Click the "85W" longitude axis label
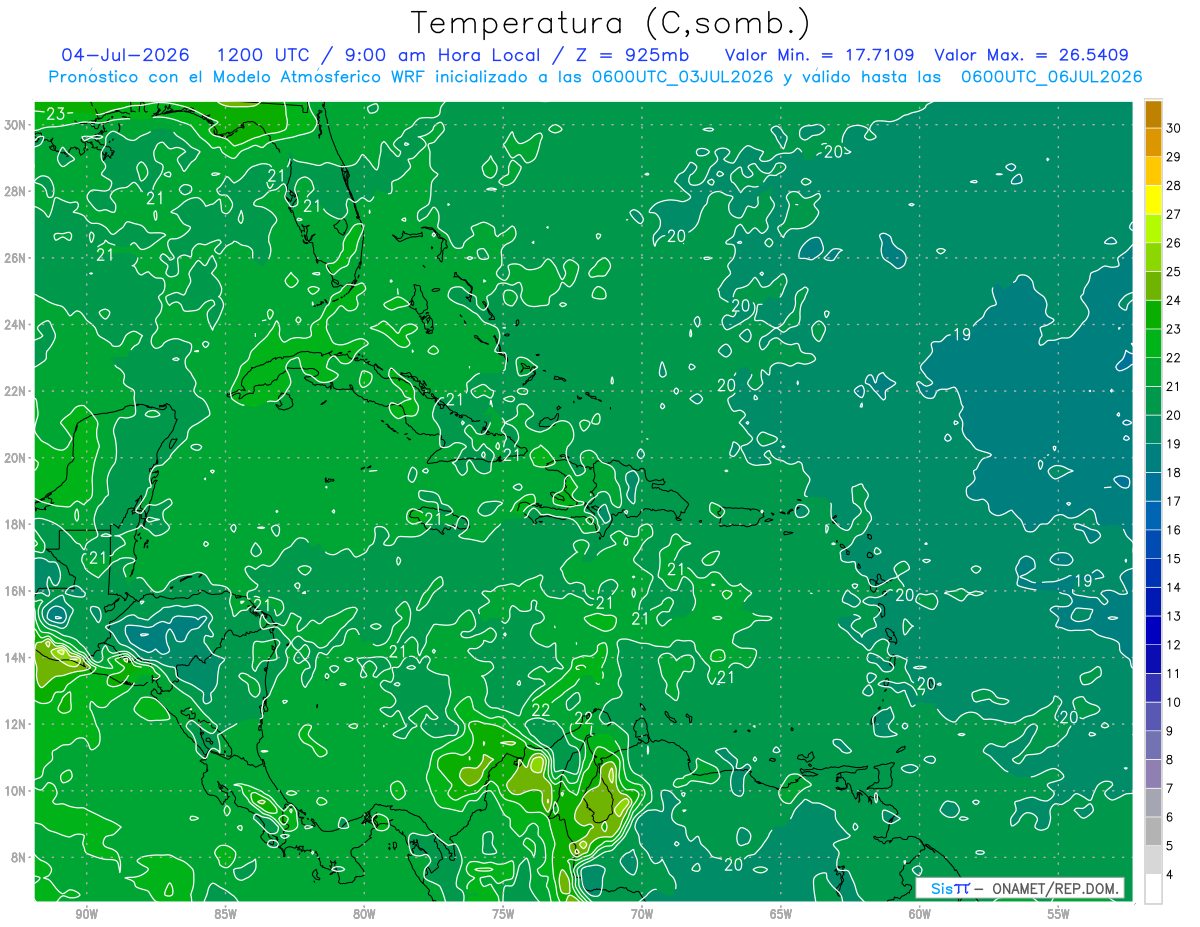Viewport: 1200px width, 927px height. (x=225, y=914)
